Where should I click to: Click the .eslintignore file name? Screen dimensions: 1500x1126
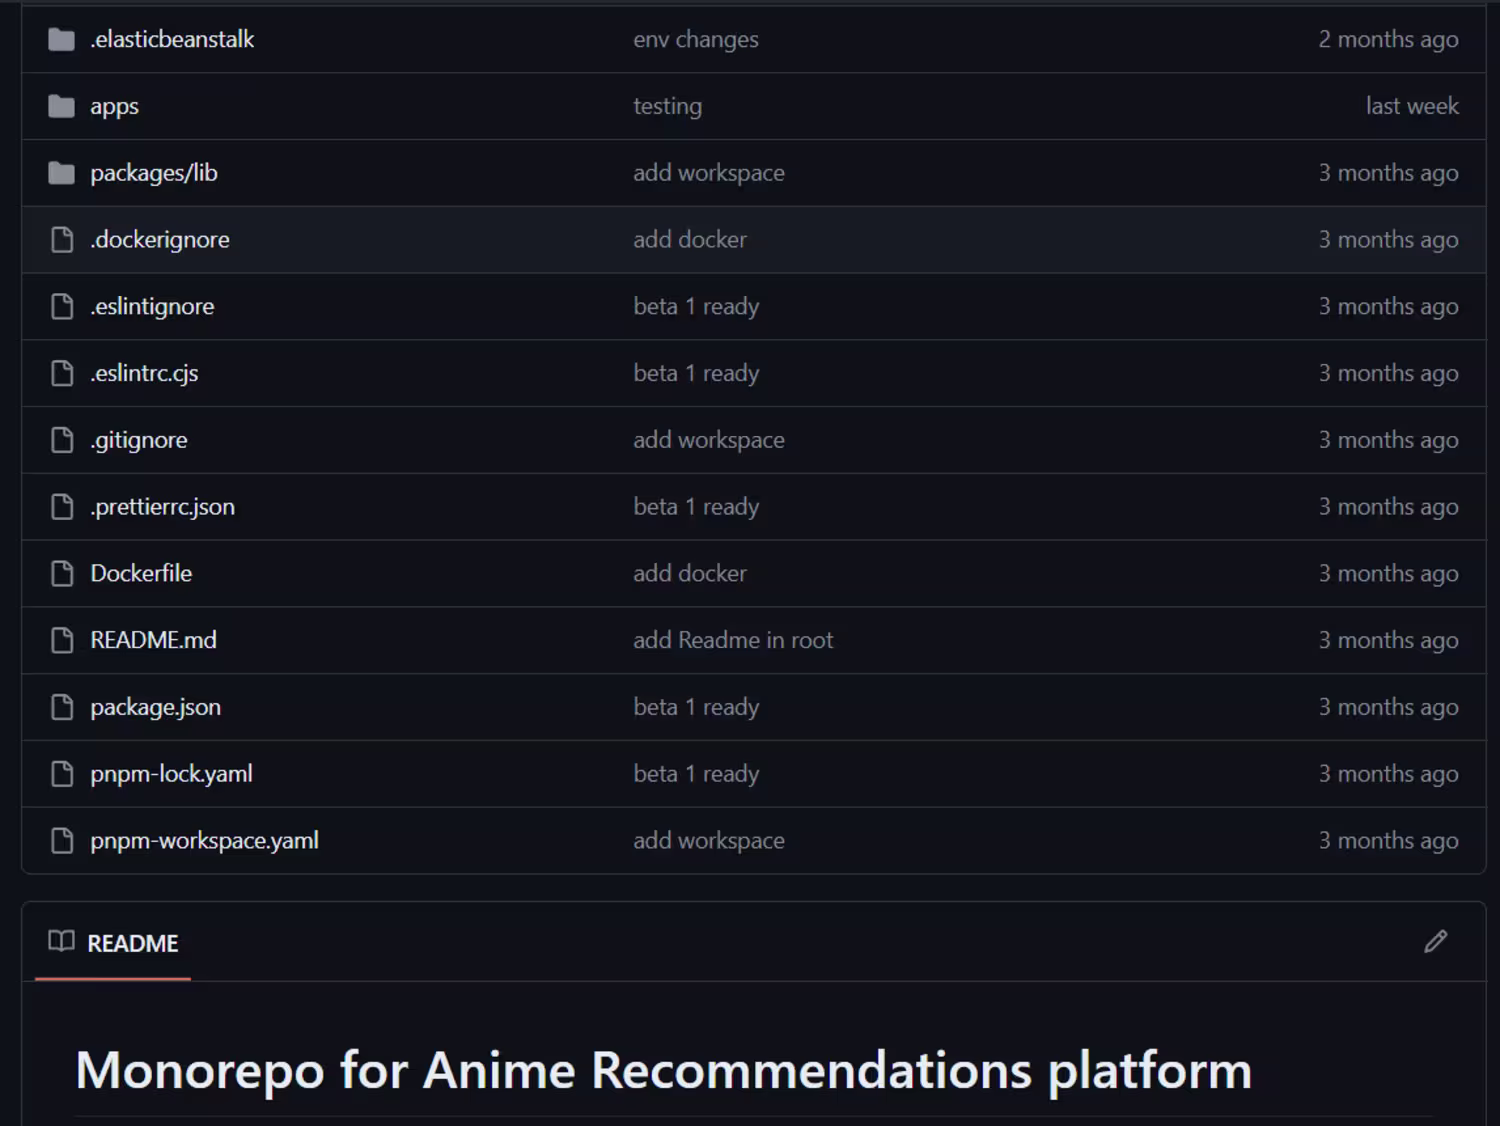(152, 307)
